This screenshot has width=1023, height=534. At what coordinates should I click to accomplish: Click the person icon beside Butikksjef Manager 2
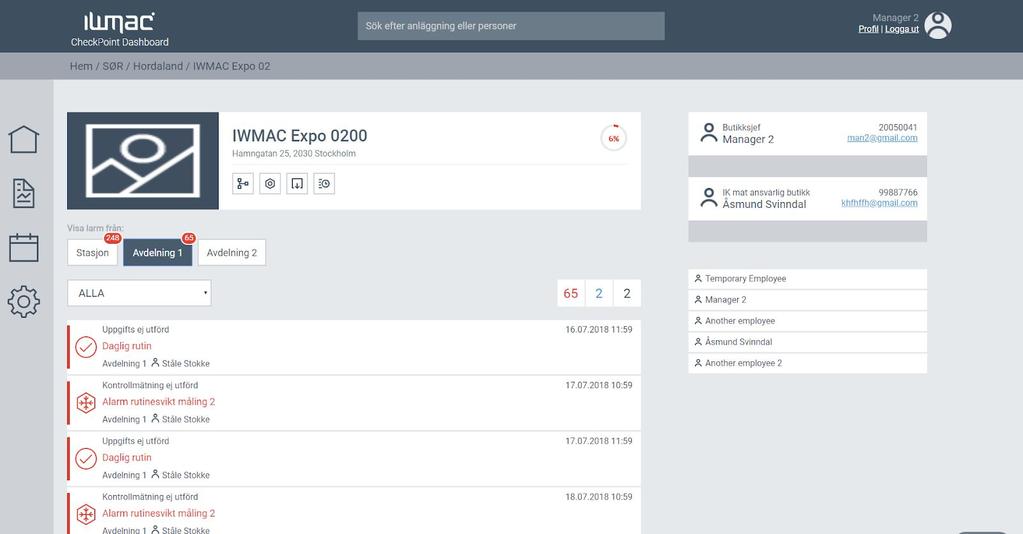tap(709, 133)
